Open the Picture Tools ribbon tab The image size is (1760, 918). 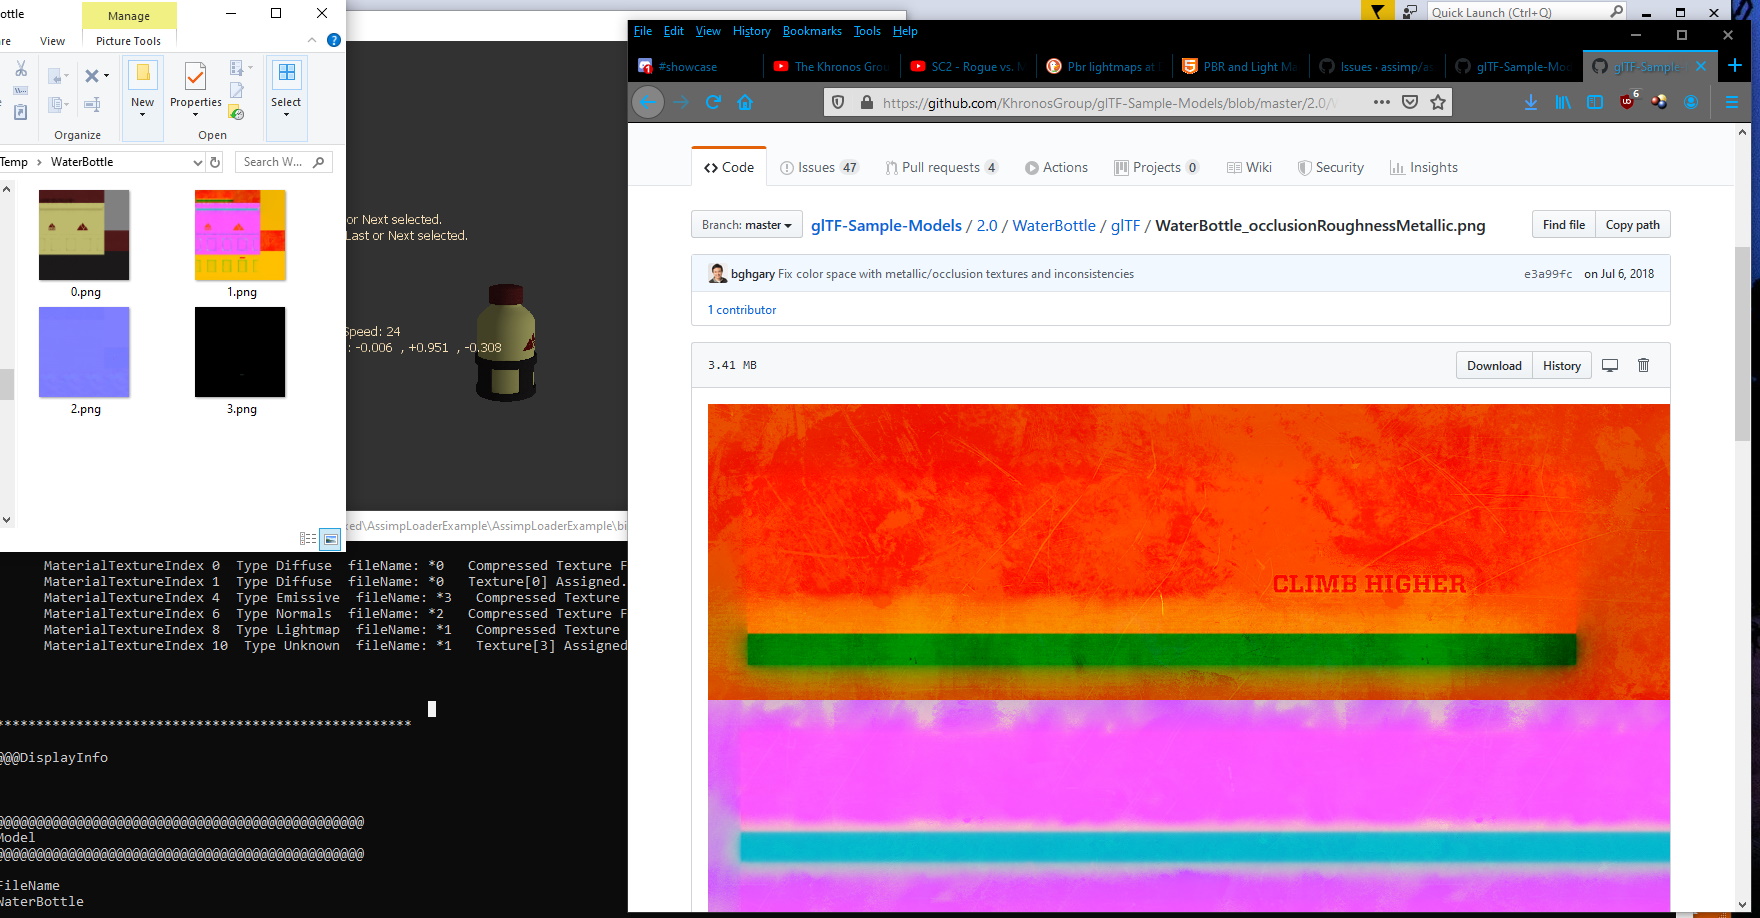128,41
